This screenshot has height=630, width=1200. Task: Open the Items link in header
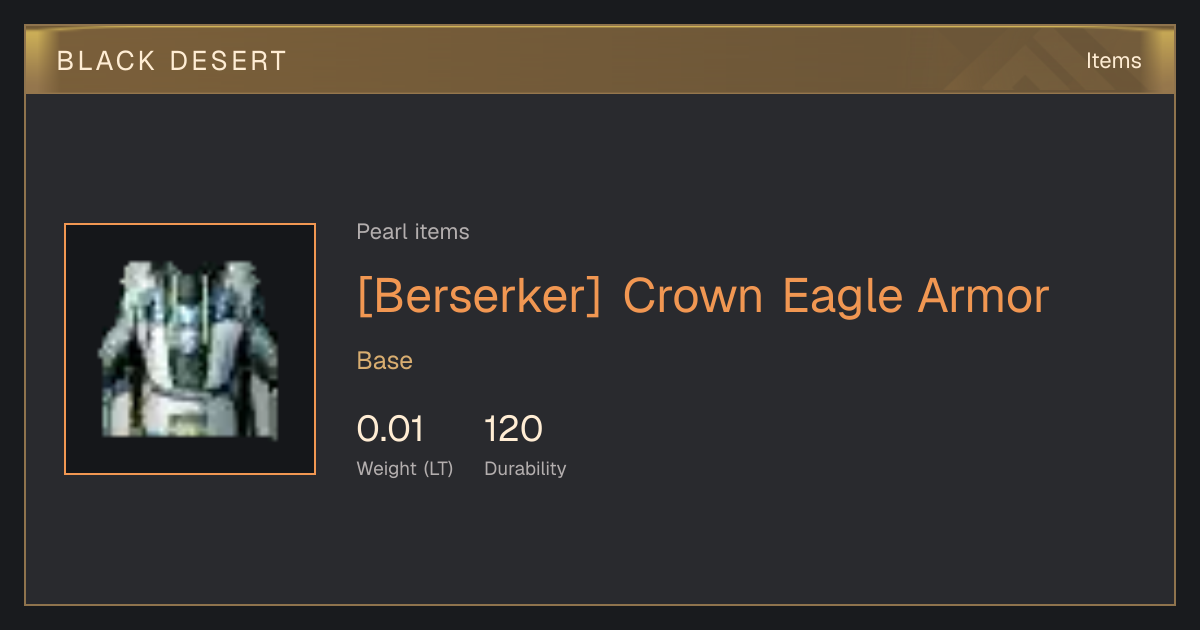[x=1113, y=61]
